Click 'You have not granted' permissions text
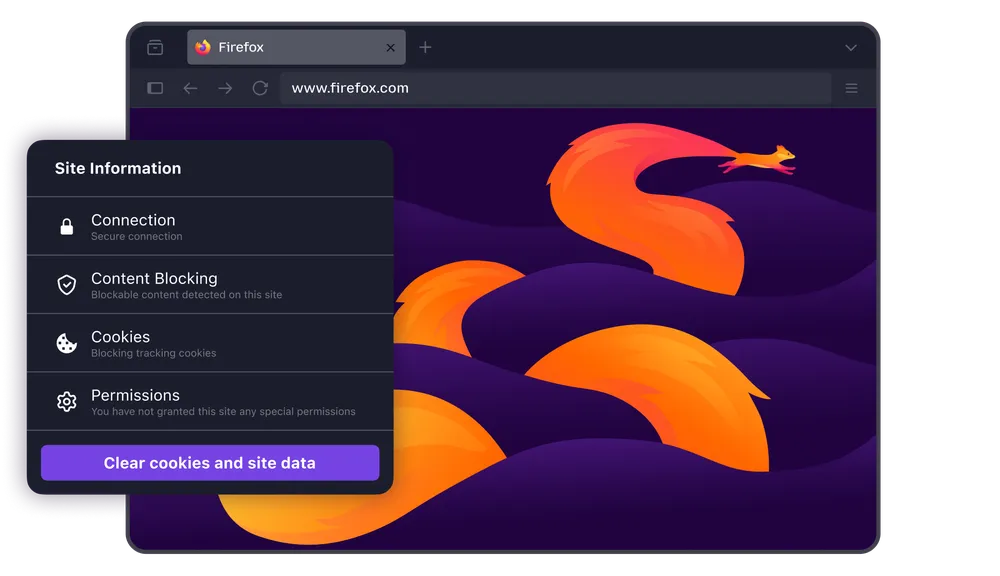Viewport: 1000px width, 576px height. 223,412
